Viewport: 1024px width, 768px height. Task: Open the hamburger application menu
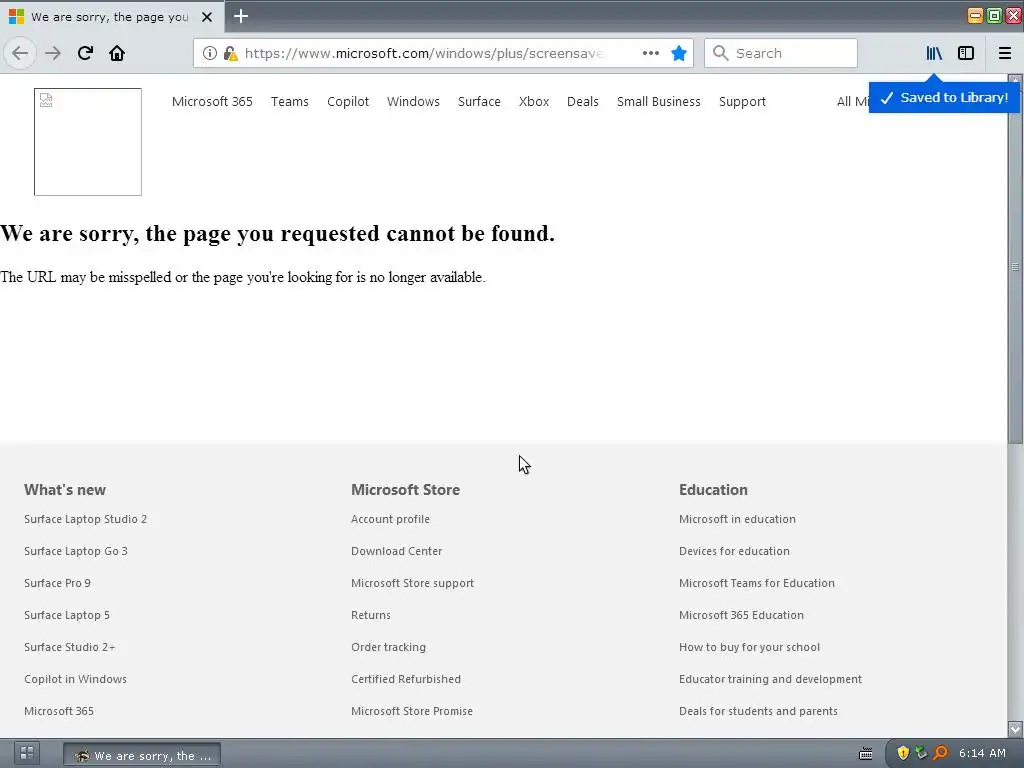(1005, 53)
